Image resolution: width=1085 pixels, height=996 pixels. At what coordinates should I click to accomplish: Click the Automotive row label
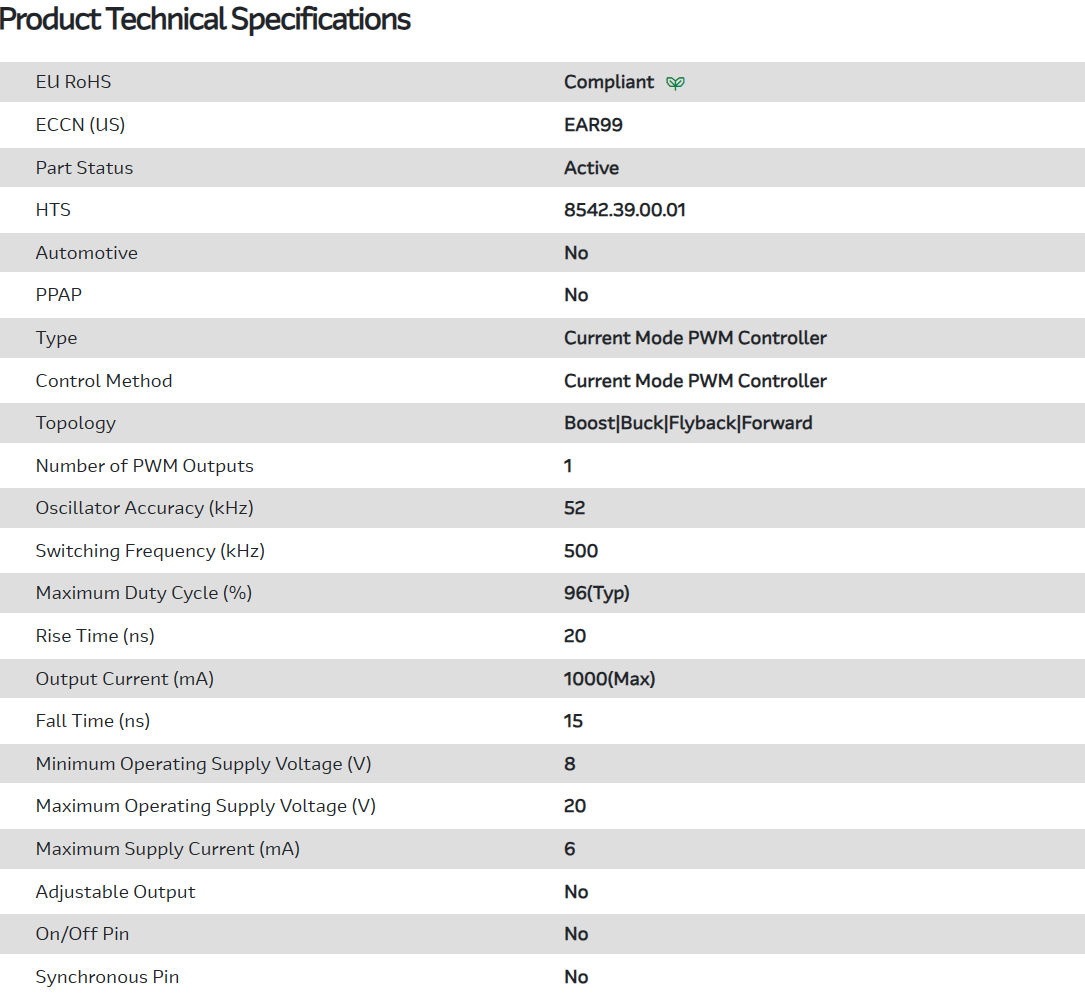(x=86, y=253)
